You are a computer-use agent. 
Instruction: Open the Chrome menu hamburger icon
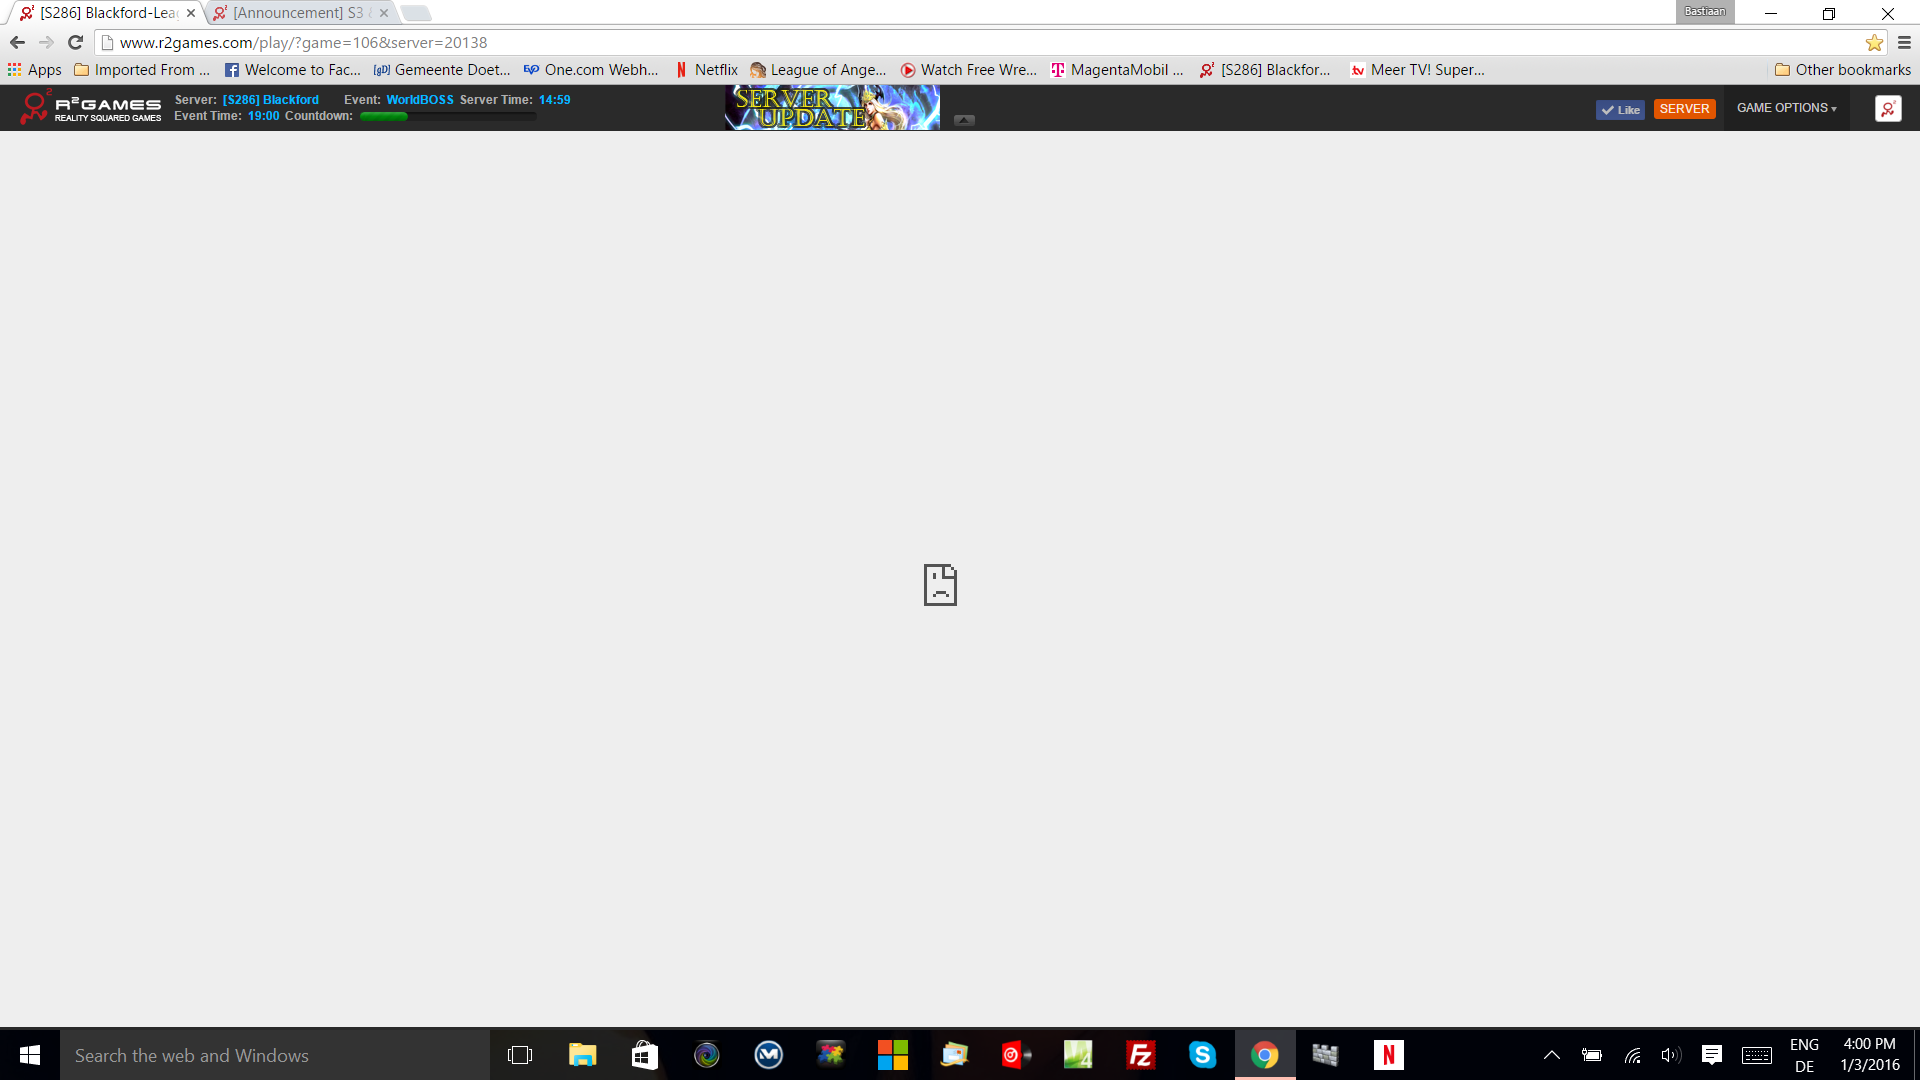(1904, 42)
